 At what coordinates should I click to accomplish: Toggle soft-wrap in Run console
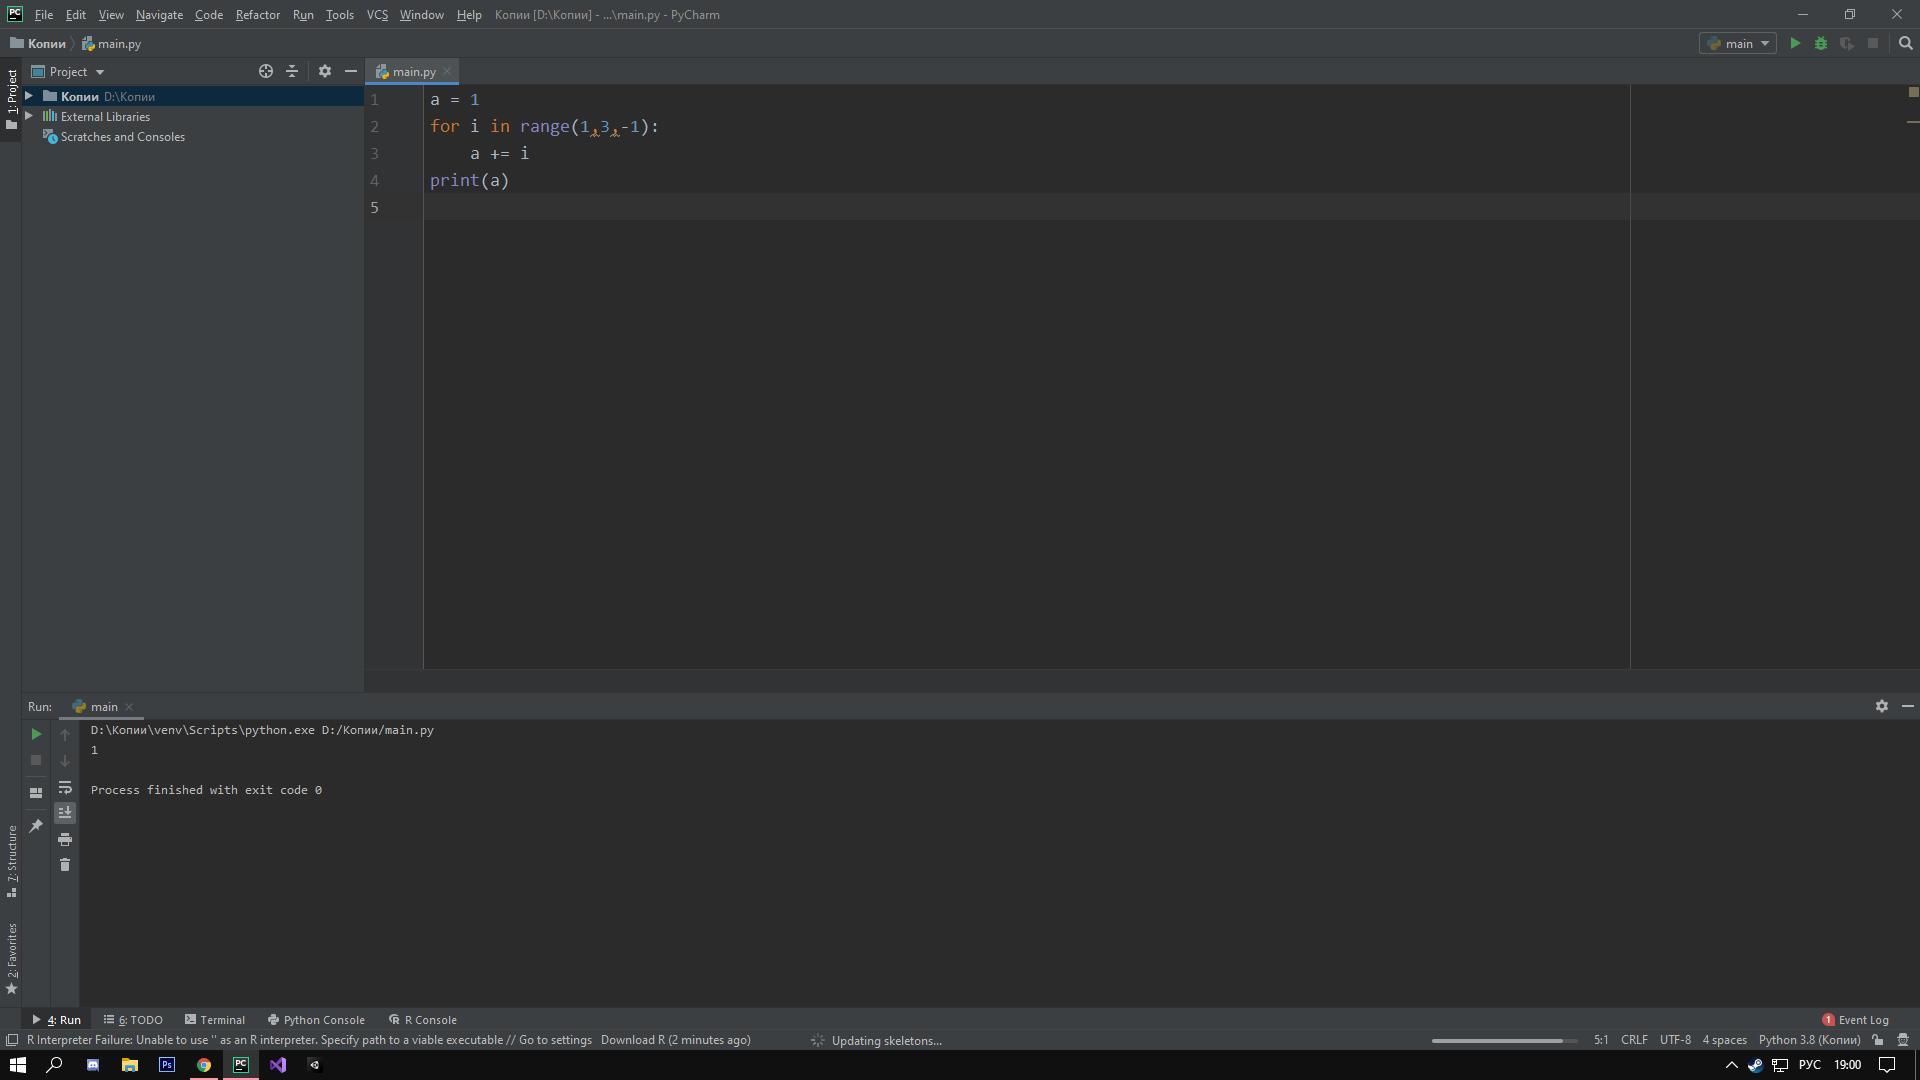pyautogui.click(x=65, y=787)
